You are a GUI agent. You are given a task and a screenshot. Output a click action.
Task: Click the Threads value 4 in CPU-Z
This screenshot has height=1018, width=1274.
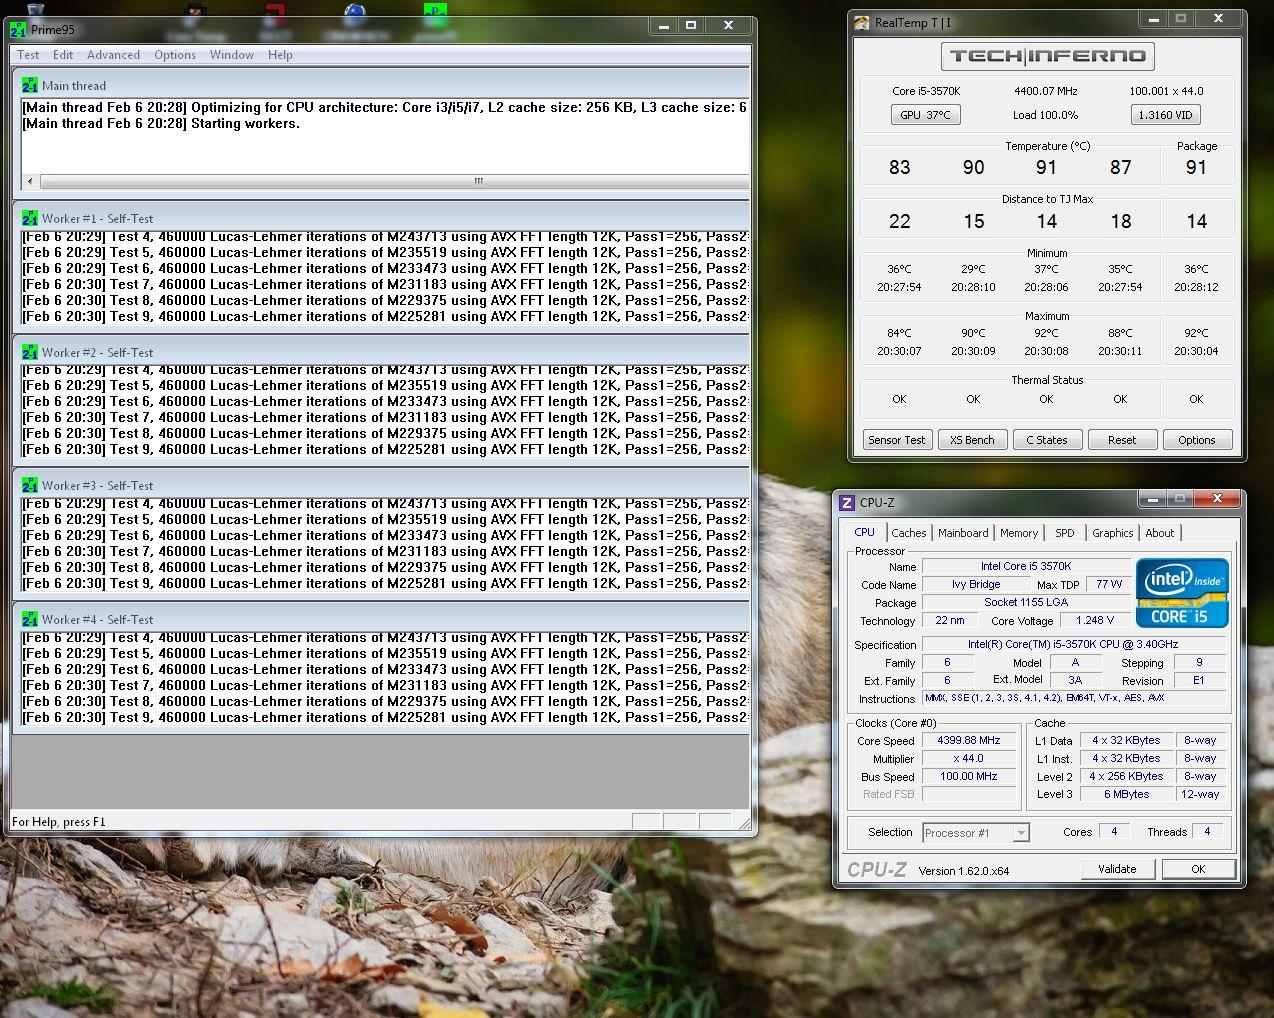(x=1208, y=831)
